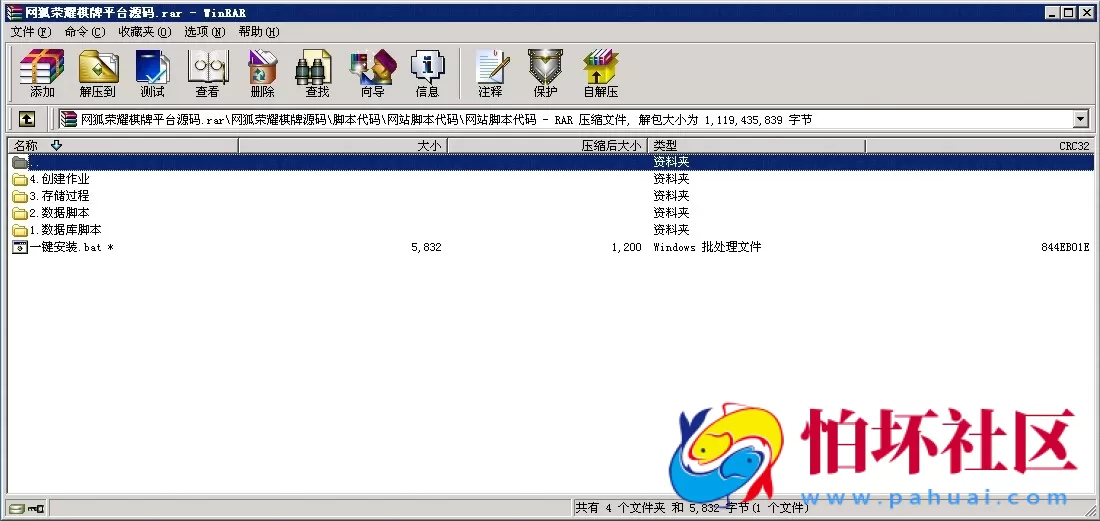
Task: Click folder icon of 4.创建作业
Action: (20, 180)
